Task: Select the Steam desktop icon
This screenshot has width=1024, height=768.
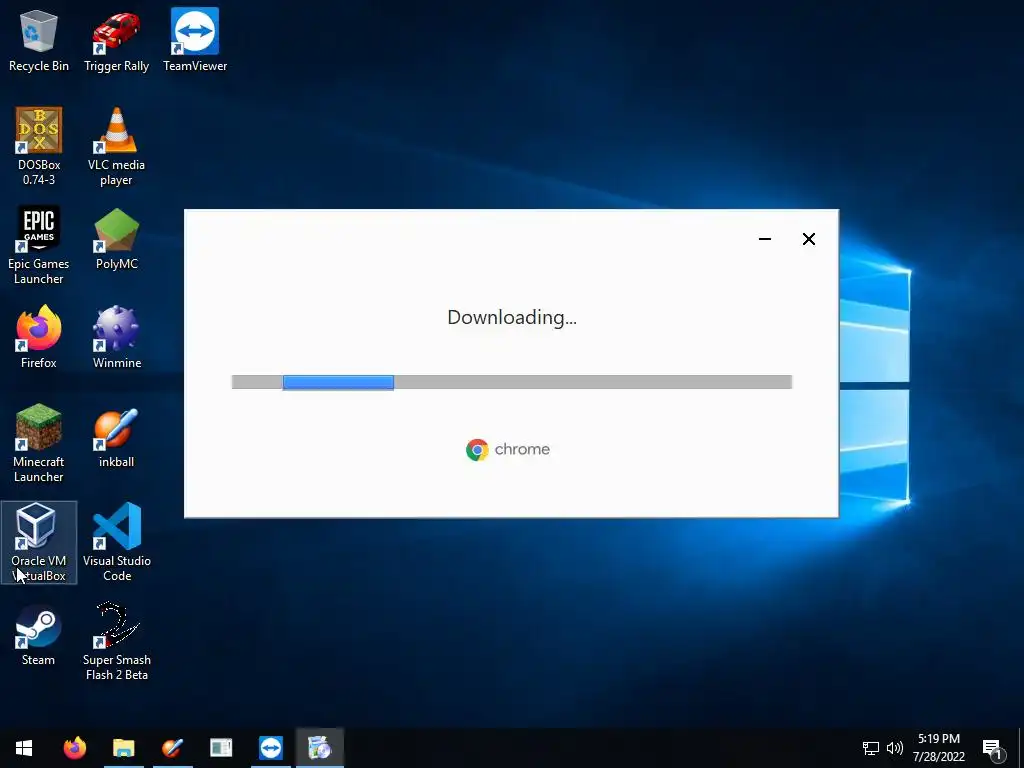Action: point(39,635)
